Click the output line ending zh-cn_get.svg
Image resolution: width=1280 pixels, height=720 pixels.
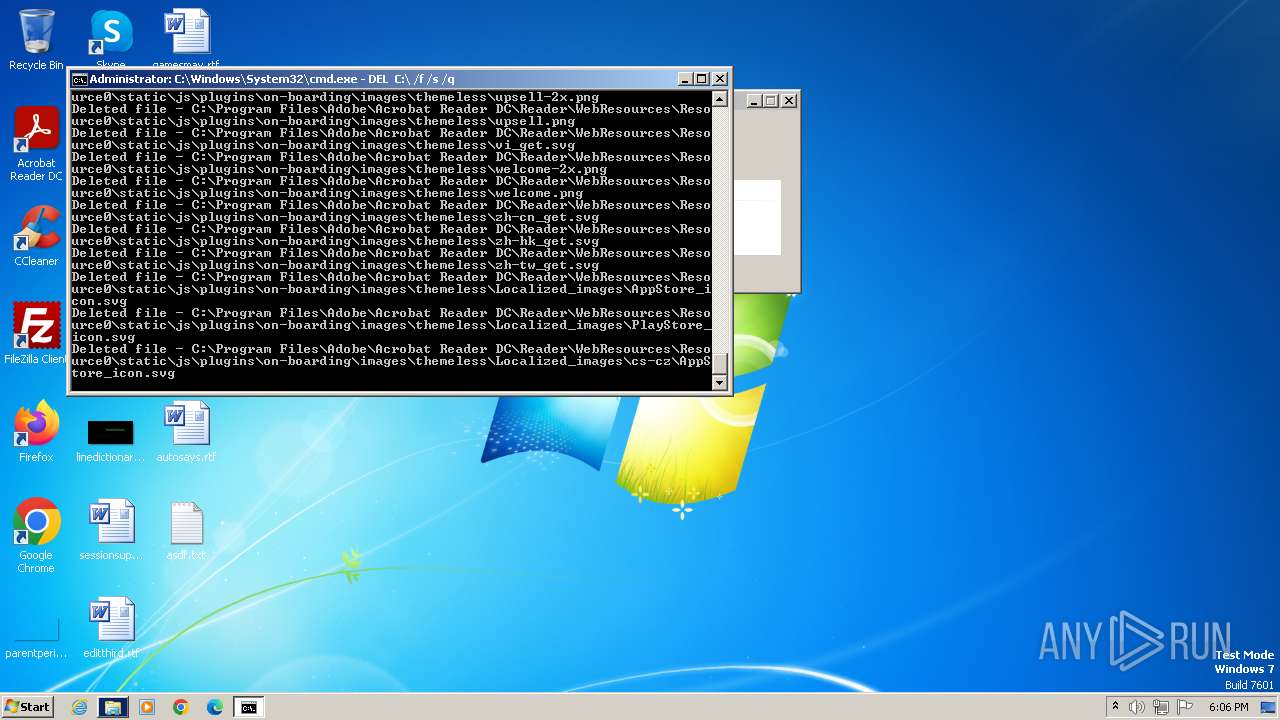[x=335, y=217]
